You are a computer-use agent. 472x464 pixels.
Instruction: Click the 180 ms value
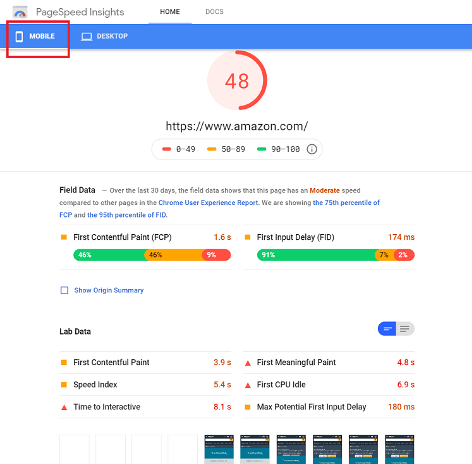(x=401, y=407)
